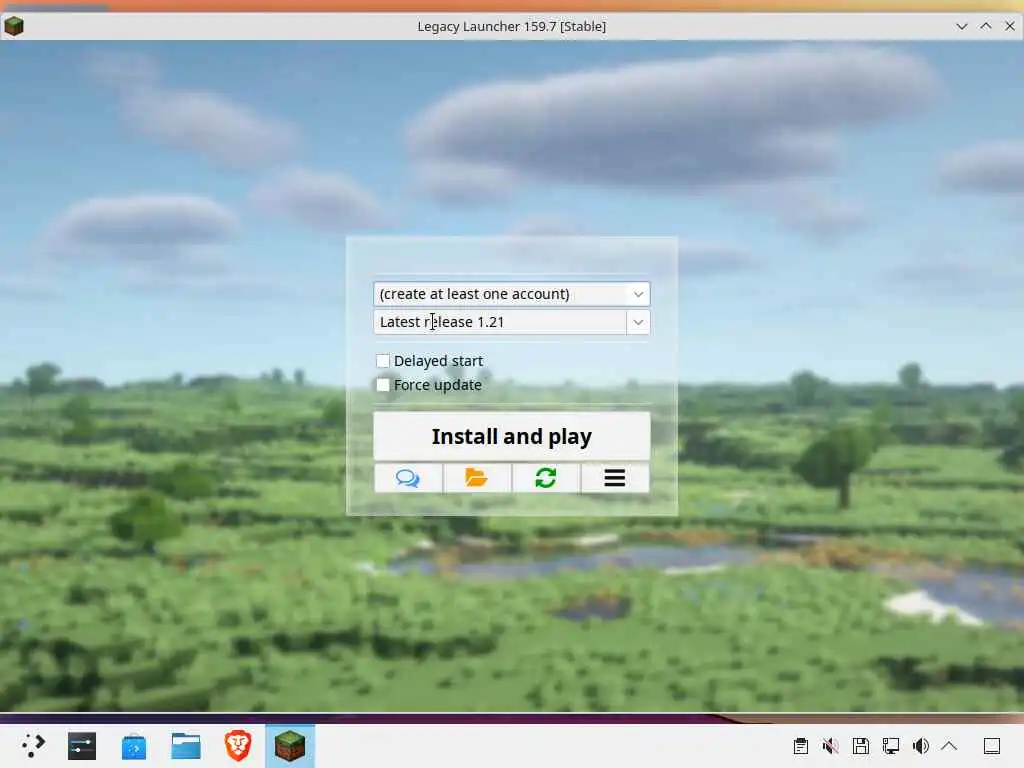Click the Install and play button
1024x768 pixels.
click(x=511, y=436)
